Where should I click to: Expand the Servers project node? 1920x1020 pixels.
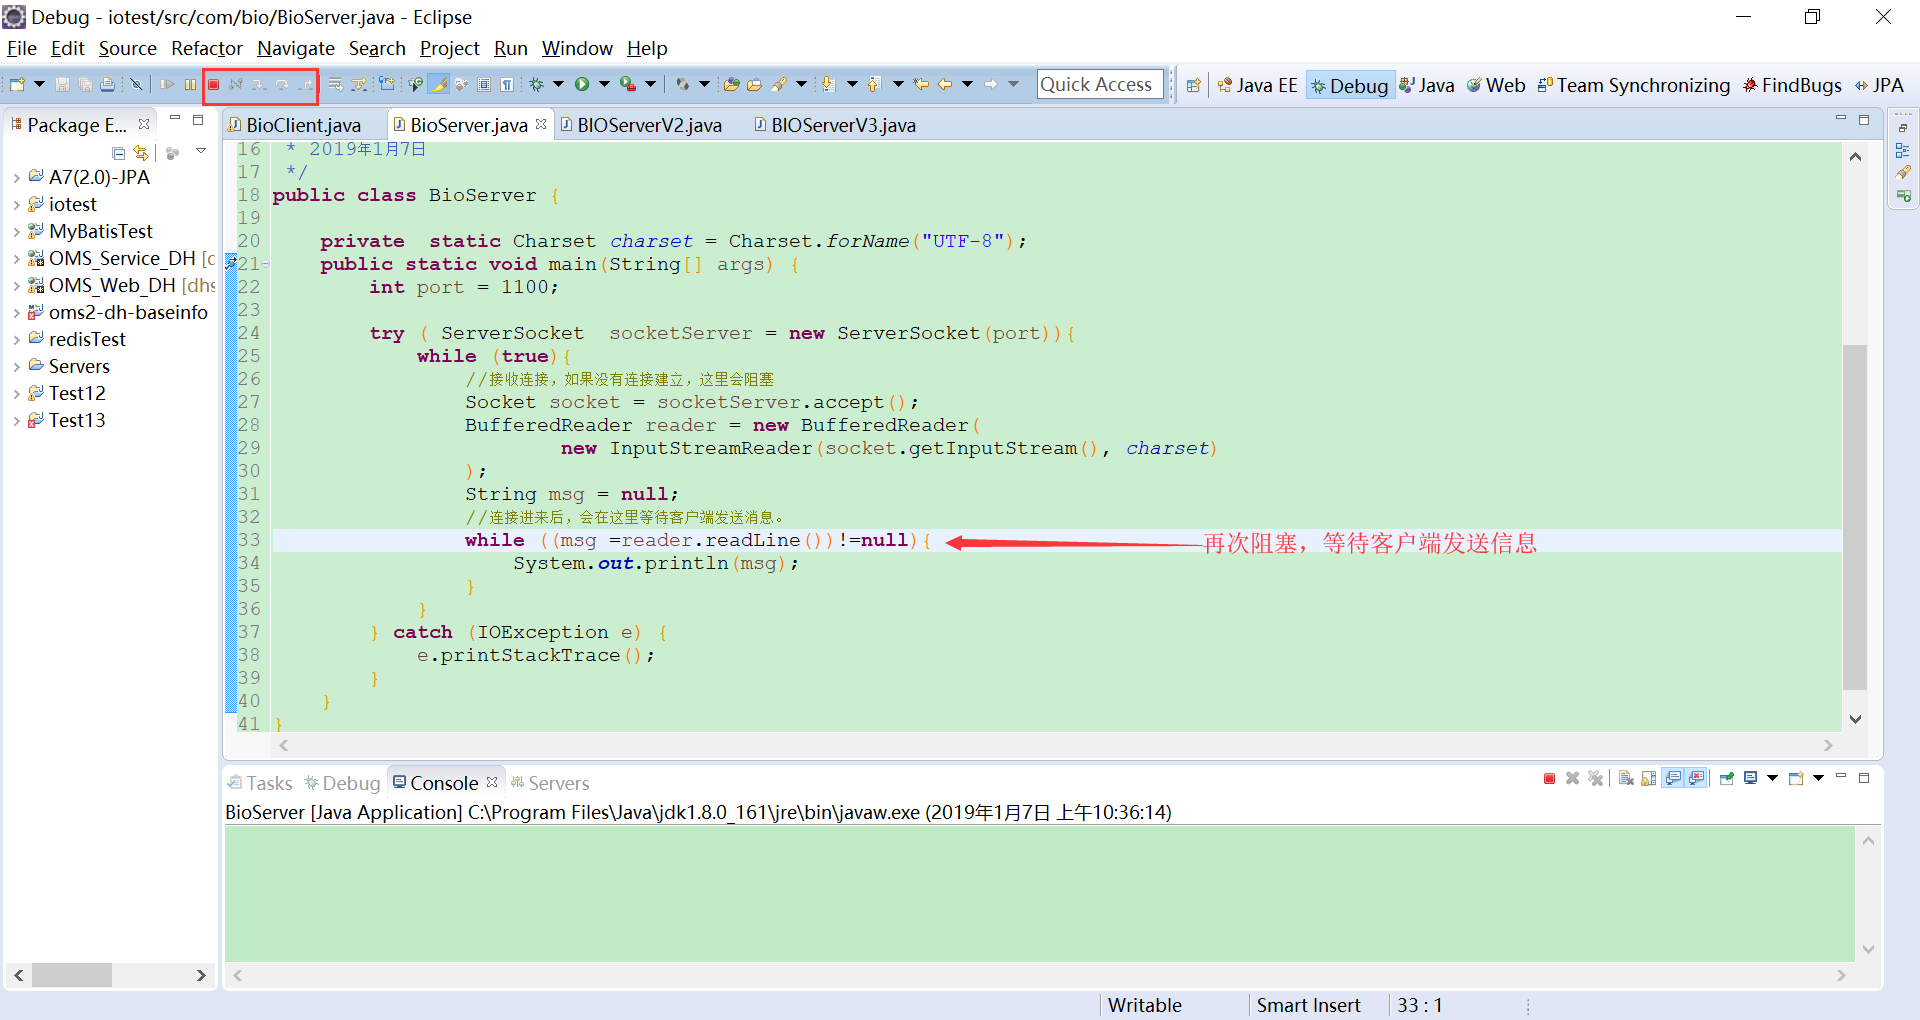pos(16,367)
